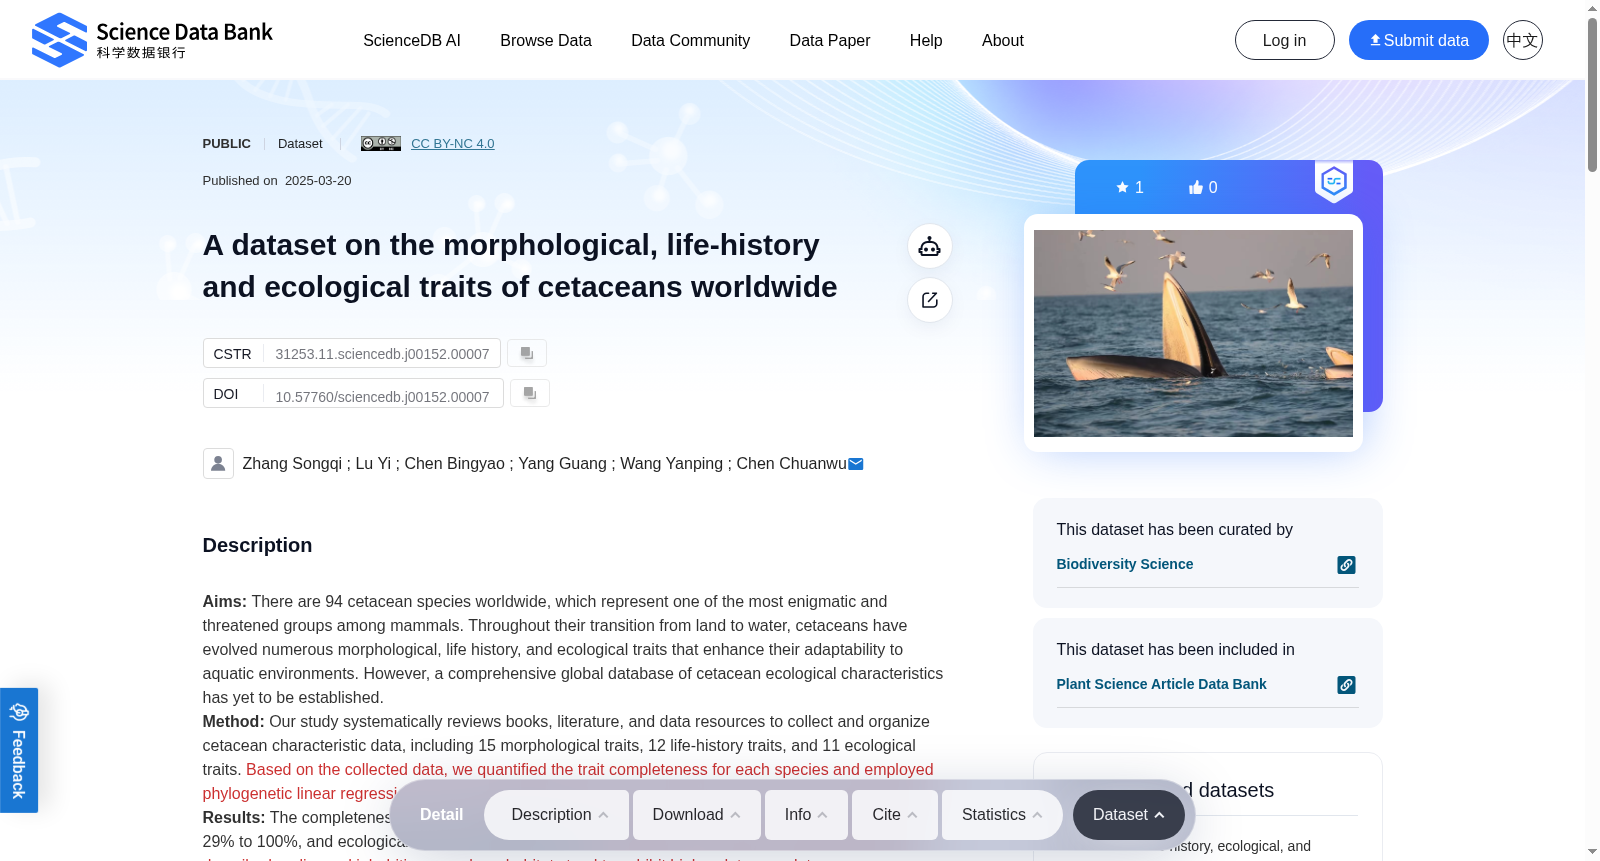
Task: Open the CC BY-NC 4.0 license link
Action: coord(453,143)
